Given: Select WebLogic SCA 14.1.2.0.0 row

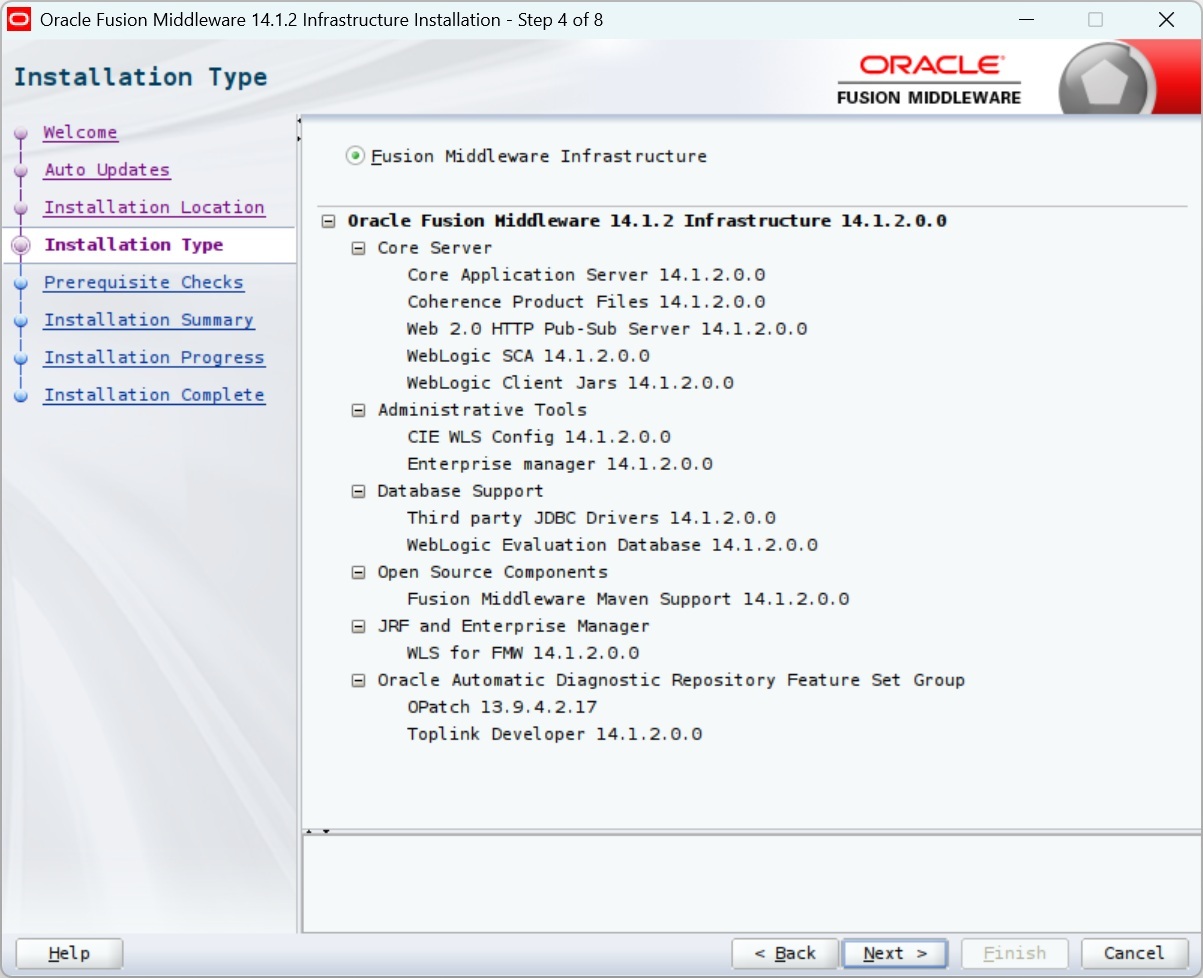Looking at the screenshot, I should 528,356.
